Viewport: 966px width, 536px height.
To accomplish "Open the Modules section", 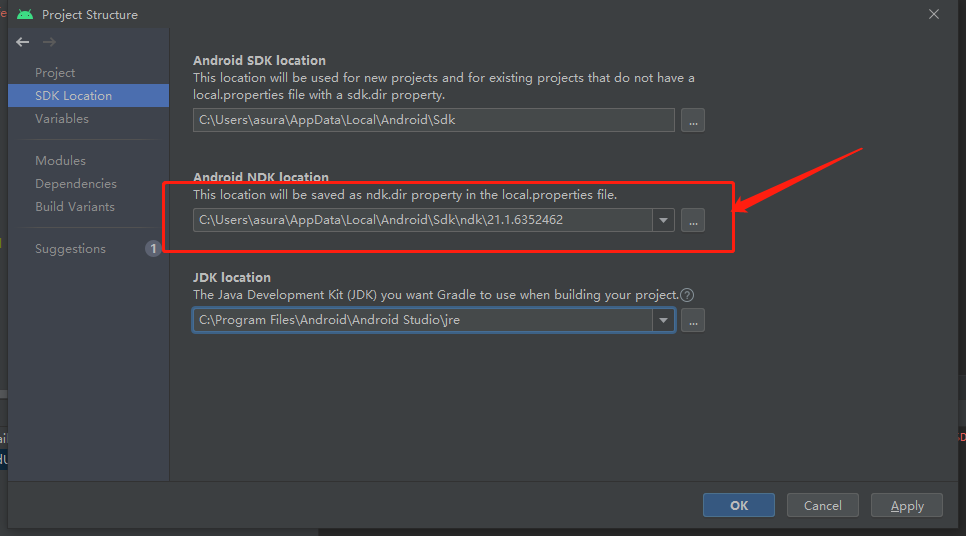I will click(x=60, y=161).
